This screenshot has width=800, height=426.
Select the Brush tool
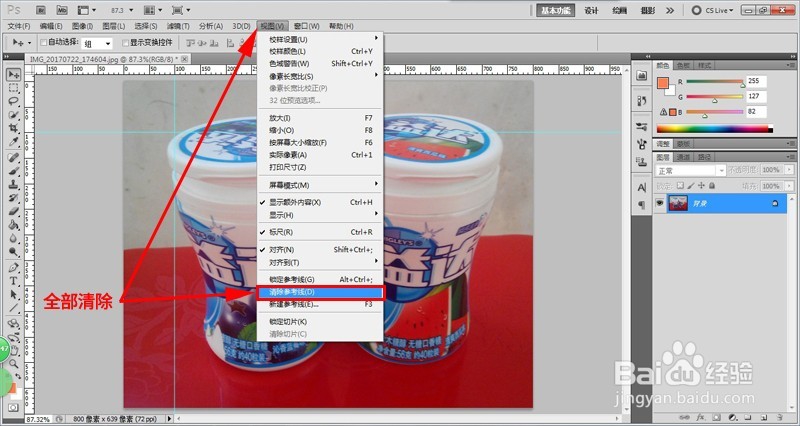[14, 171]
